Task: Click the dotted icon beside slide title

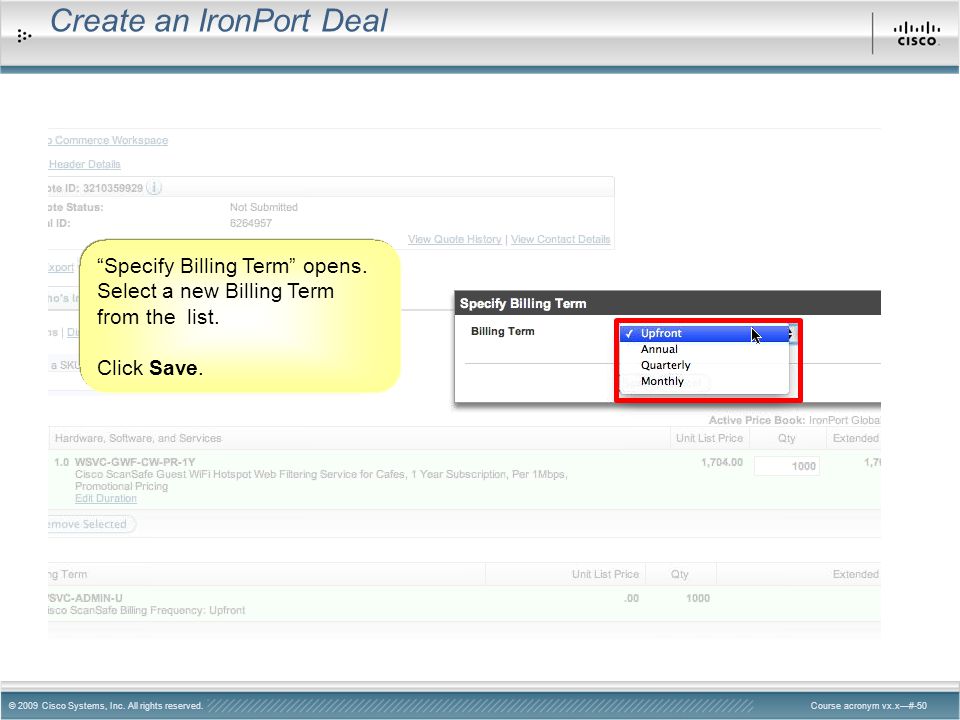Action: (x=24, y=36)
